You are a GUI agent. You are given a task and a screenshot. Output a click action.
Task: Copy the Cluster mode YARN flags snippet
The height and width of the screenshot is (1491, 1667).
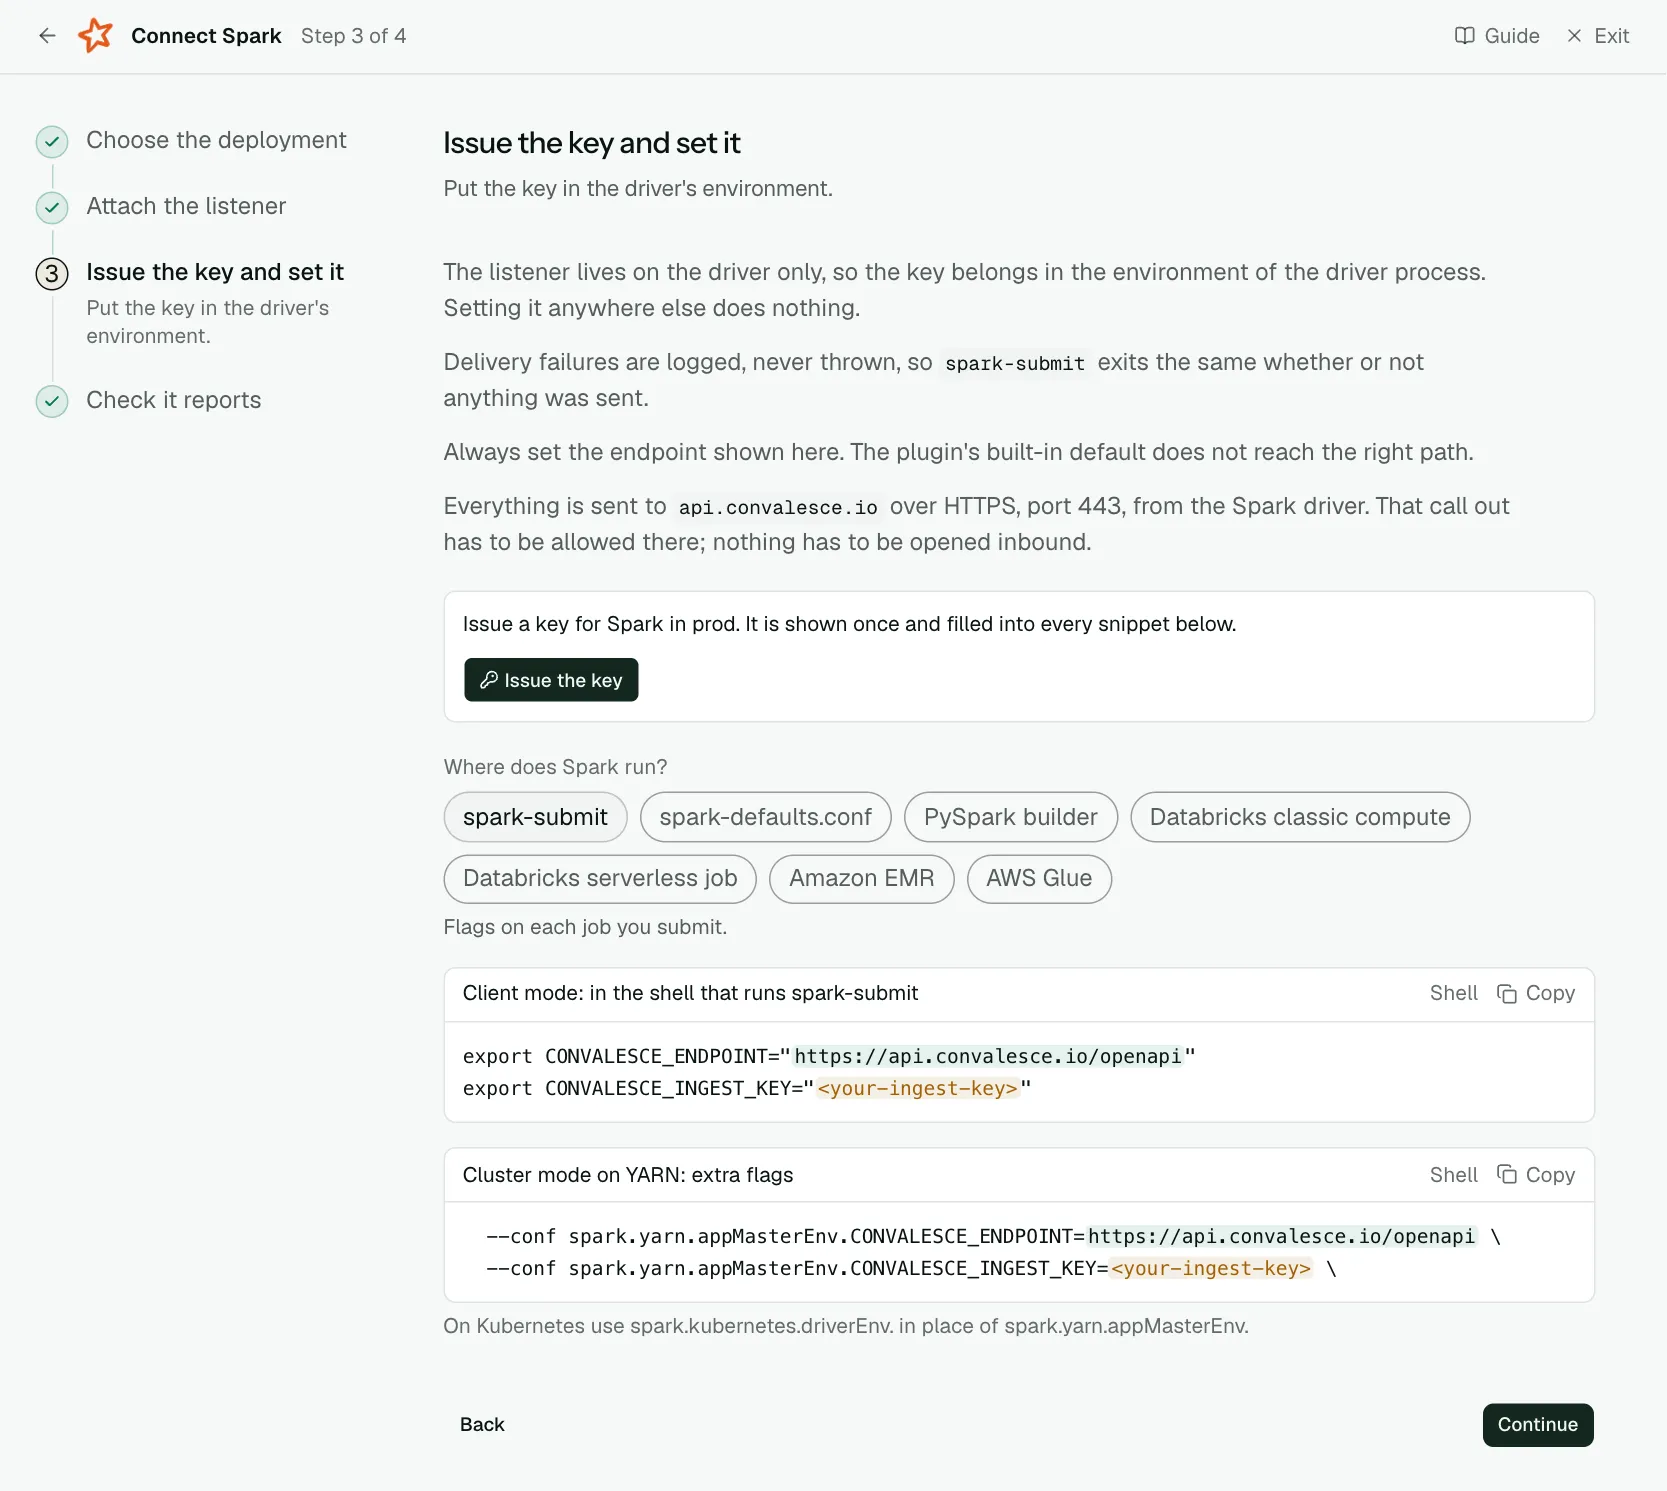tap(1536, 1175)
